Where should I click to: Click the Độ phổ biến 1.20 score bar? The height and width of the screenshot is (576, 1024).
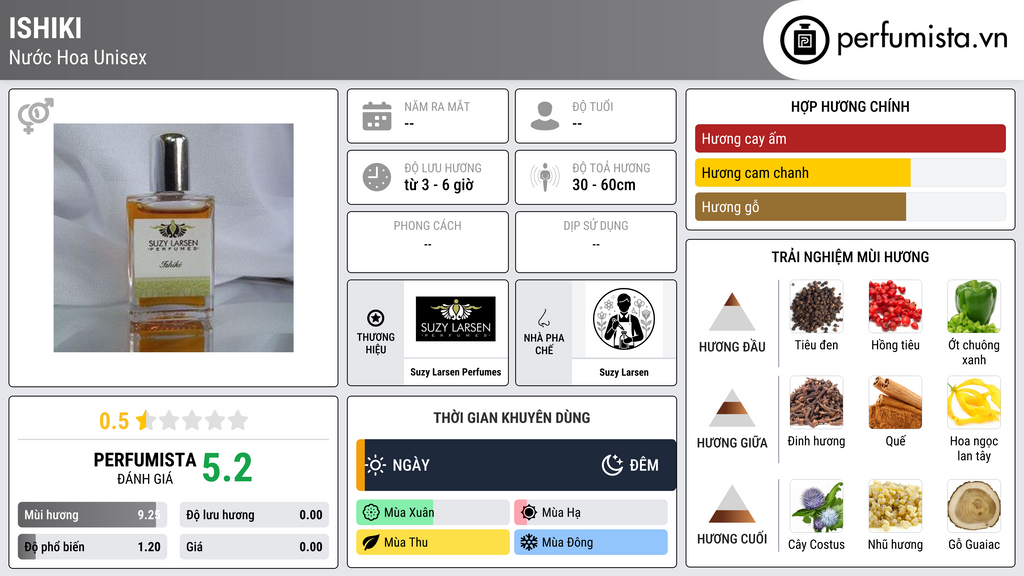tap(92, 547)
